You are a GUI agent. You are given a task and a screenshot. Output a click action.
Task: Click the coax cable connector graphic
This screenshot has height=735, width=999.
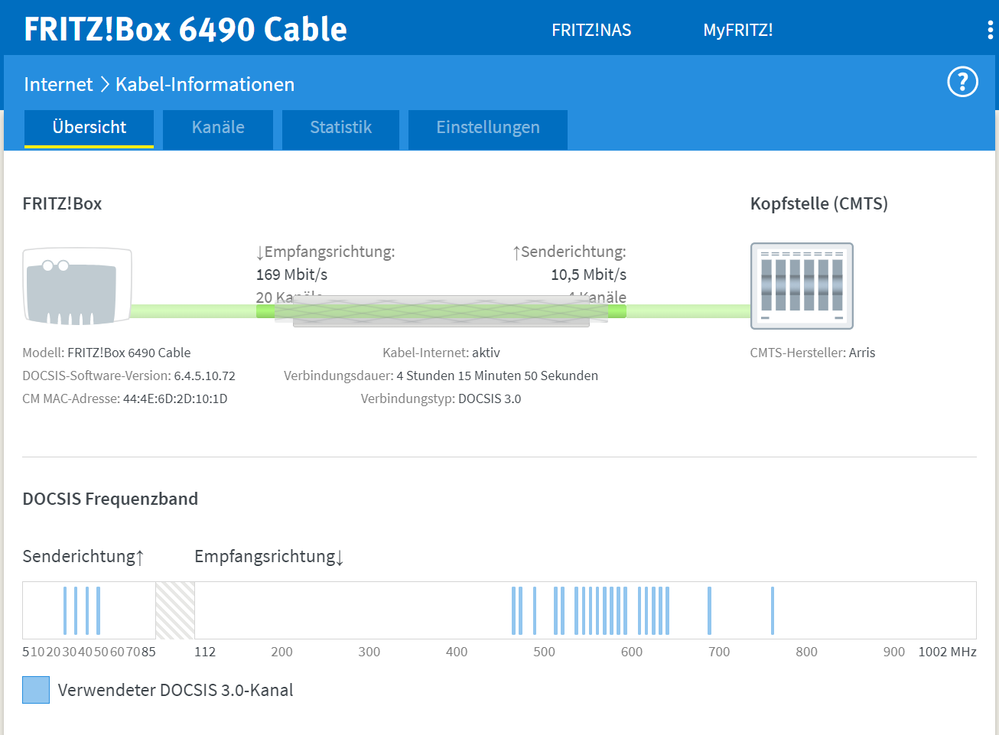pyautogui.click(x=441, y=311)
